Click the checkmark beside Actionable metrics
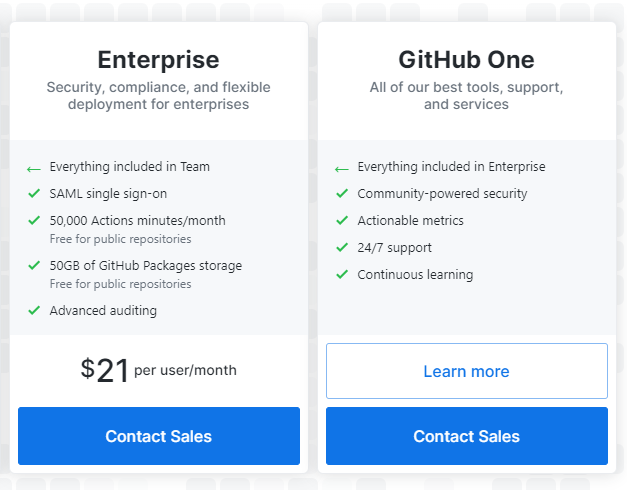The width and height of the screenshot is (627, 490). click(x=342, y=221)
